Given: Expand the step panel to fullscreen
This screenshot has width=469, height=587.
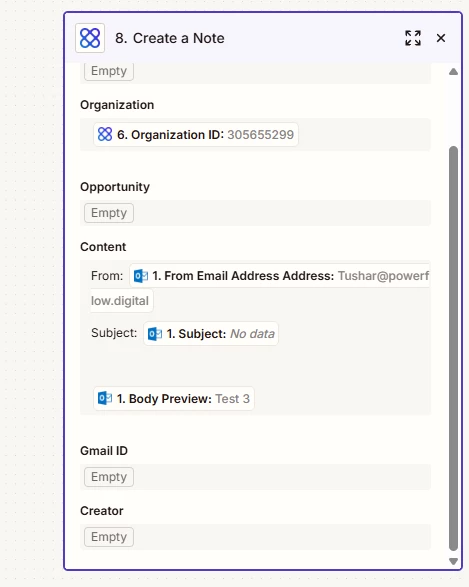Looking at the screenshot, I should point(413,38).
